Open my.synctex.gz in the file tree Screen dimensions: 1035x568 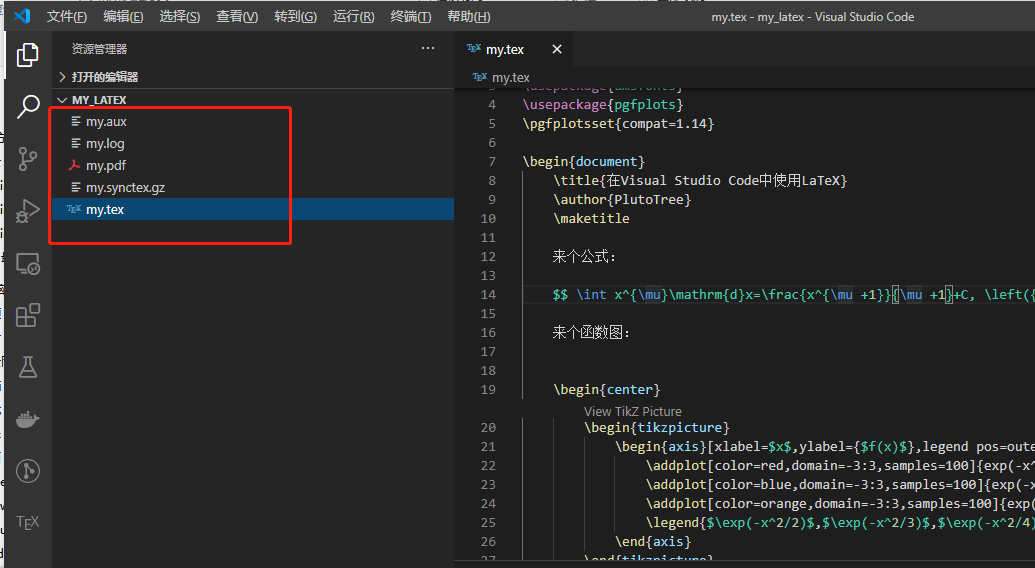(125, 187)
